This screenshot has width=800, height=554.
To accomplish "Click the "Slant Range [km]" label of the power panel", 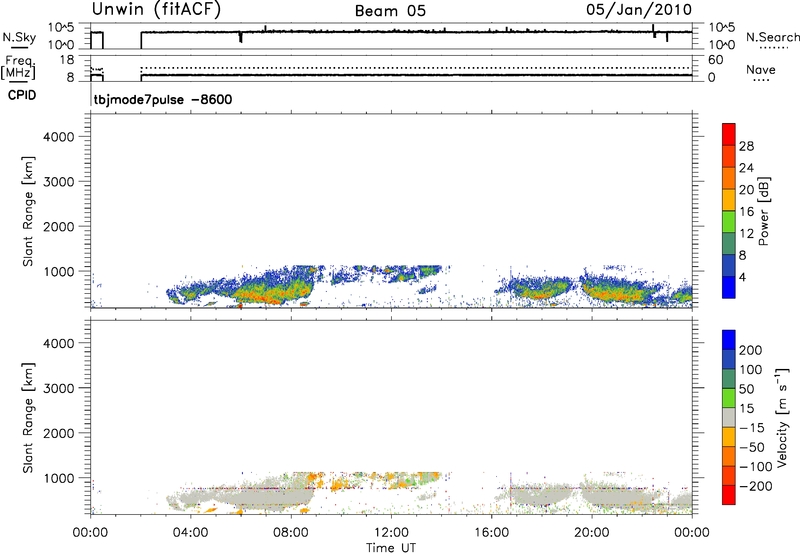I will point(28,211).
